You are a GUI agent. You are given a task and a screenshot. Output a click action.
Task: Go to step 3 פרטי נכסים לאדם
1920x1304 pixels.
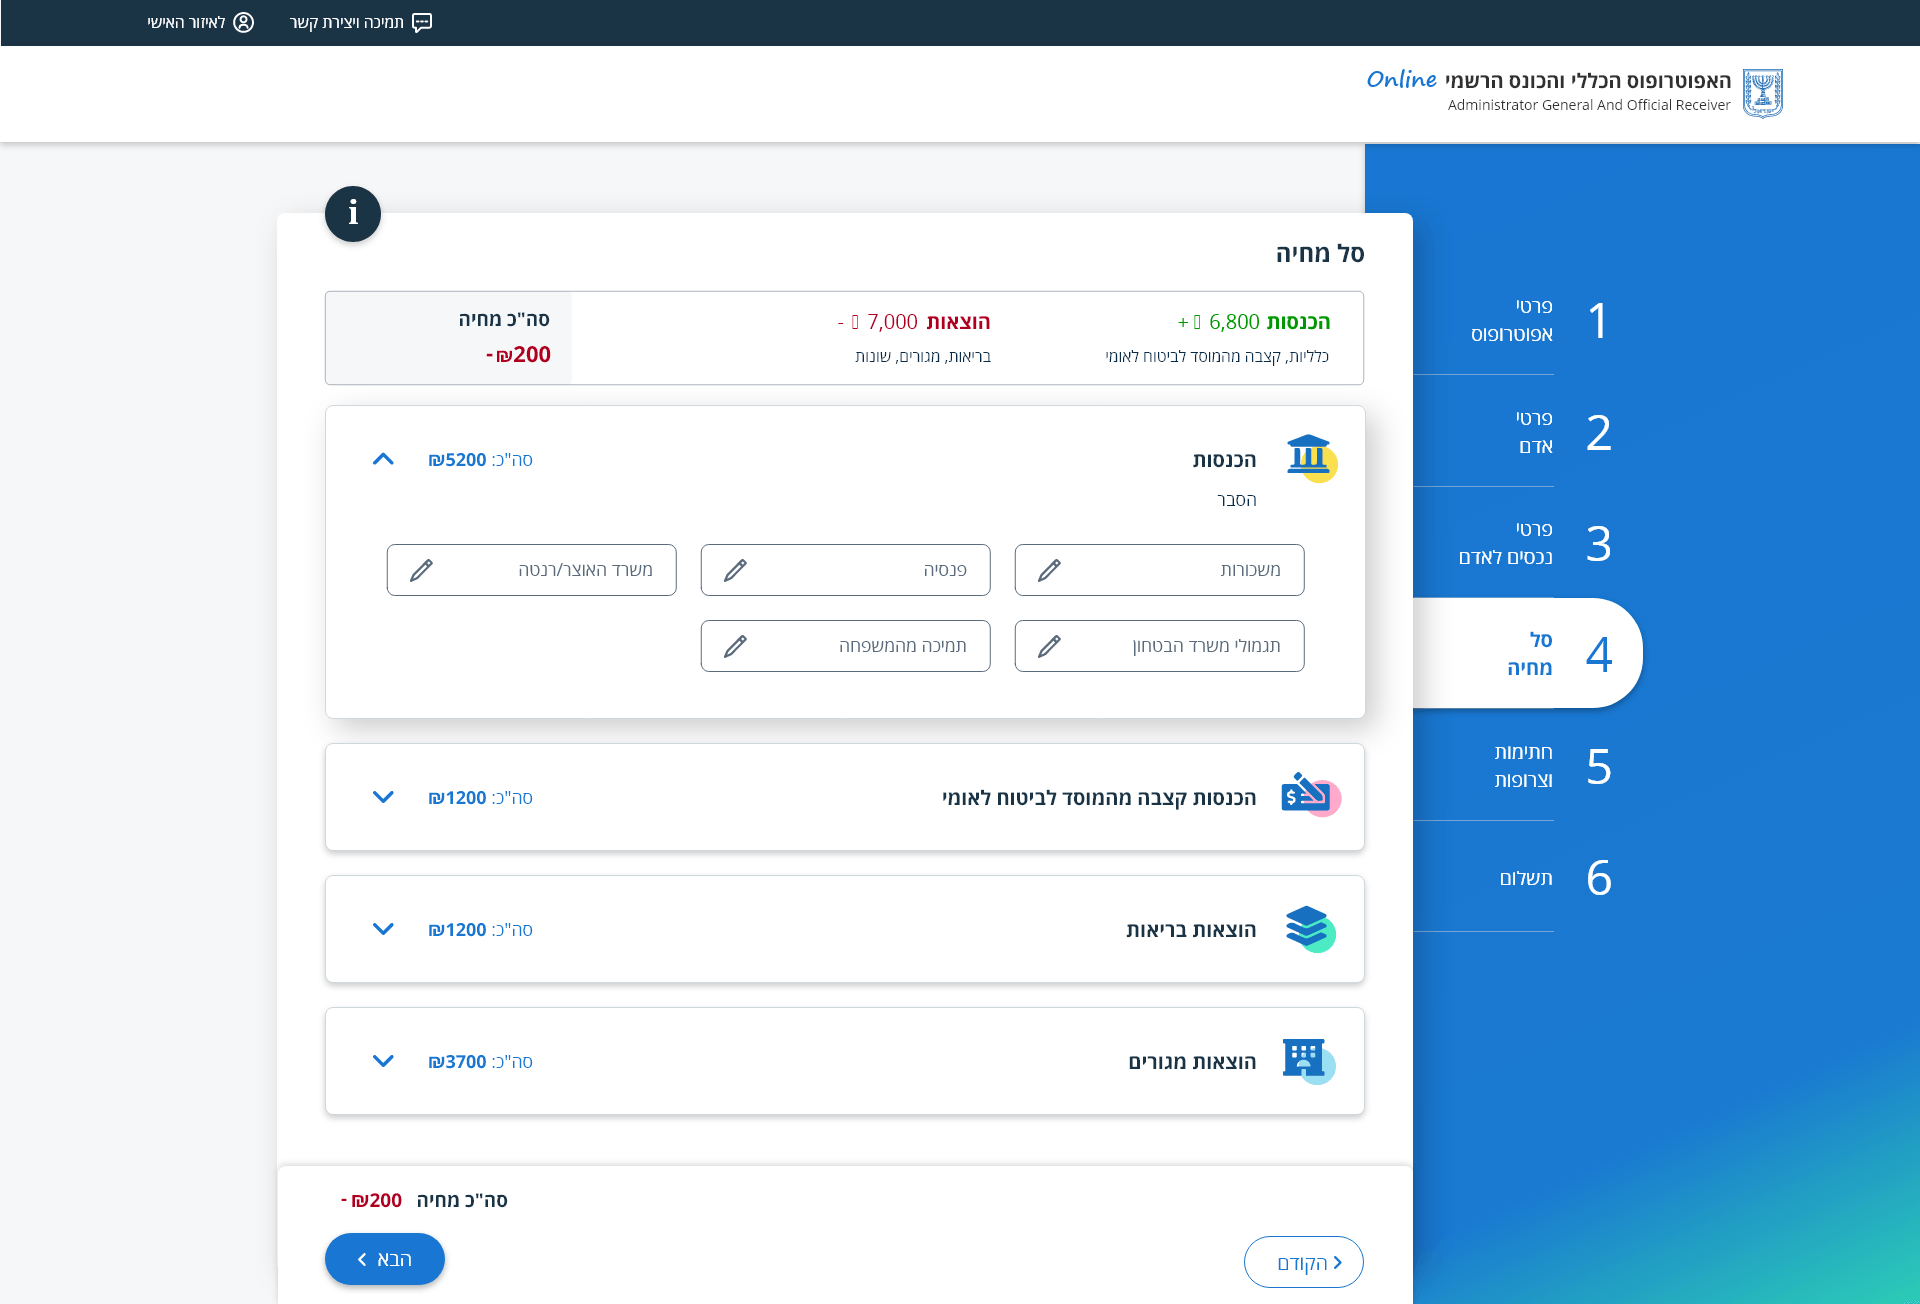[1535, 543]
